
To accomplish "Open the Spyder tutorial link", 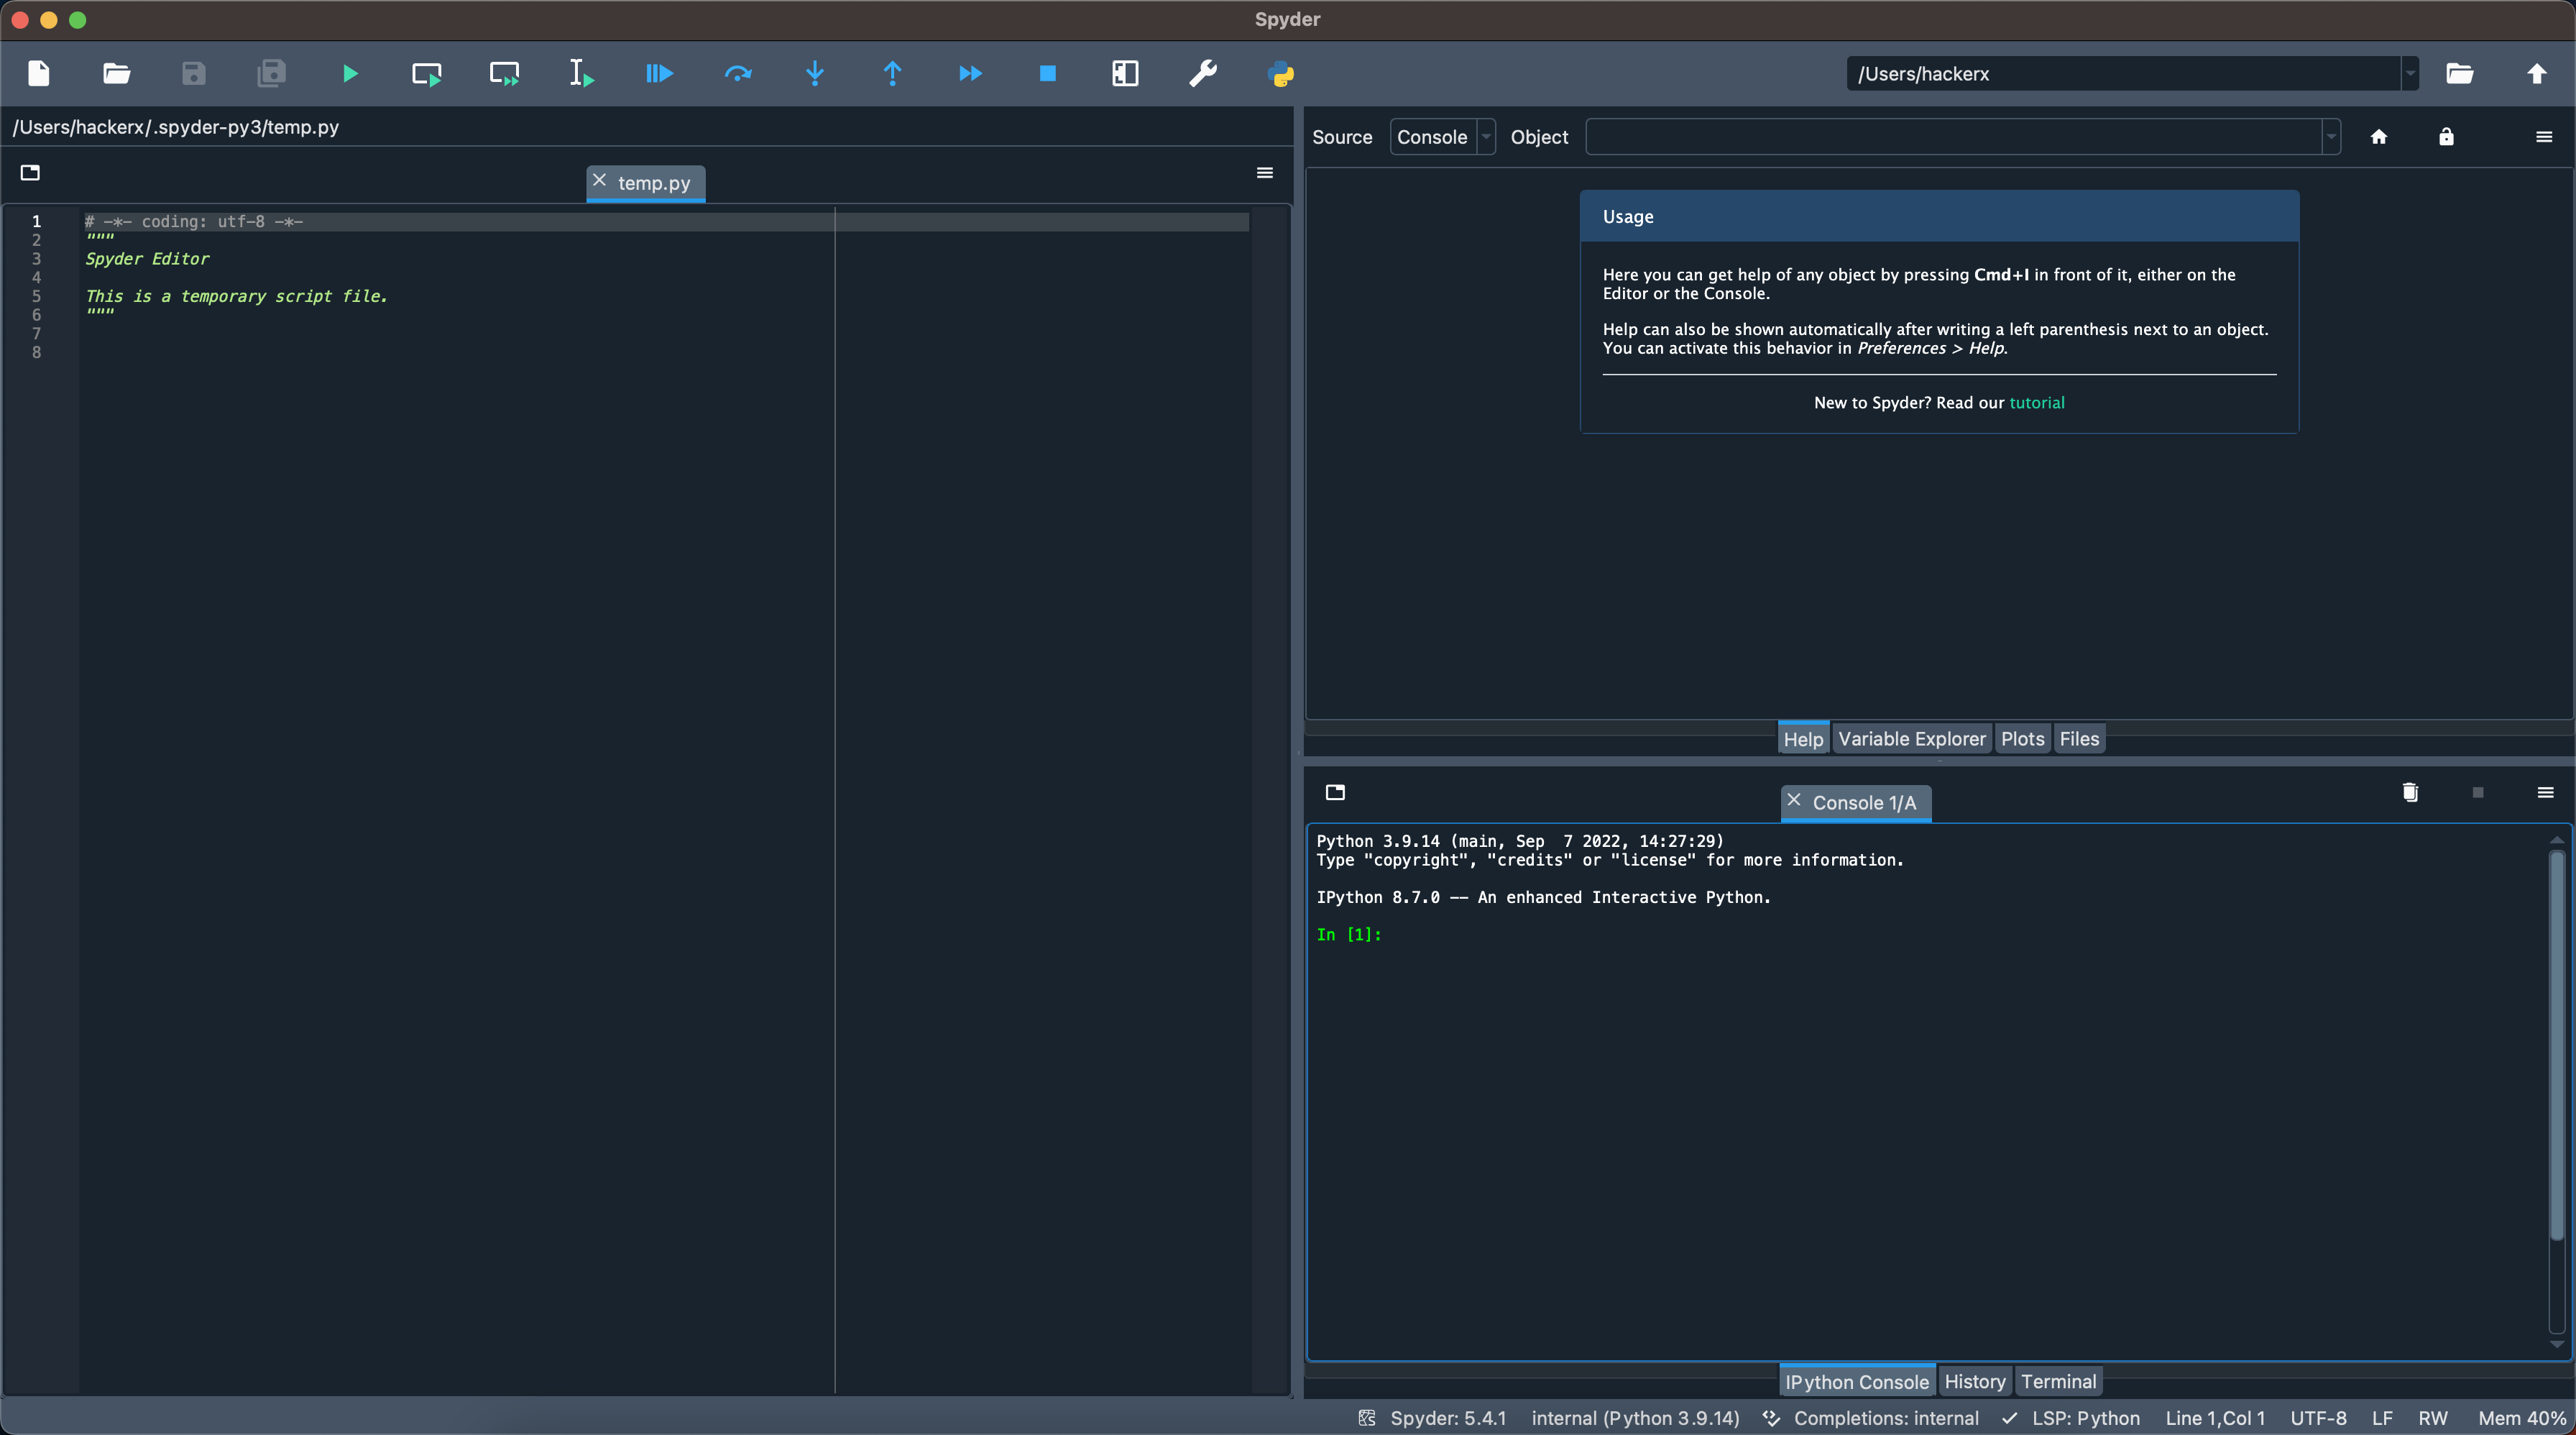I will (x=2036, y=403).
